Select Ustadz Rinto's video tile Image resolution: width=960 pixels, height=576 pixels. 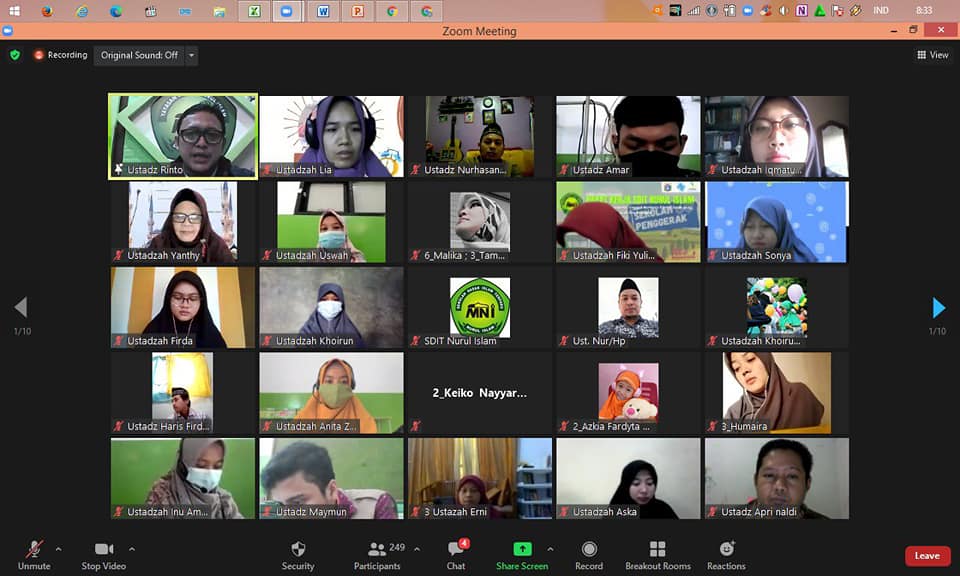click(x=183, y=136)
